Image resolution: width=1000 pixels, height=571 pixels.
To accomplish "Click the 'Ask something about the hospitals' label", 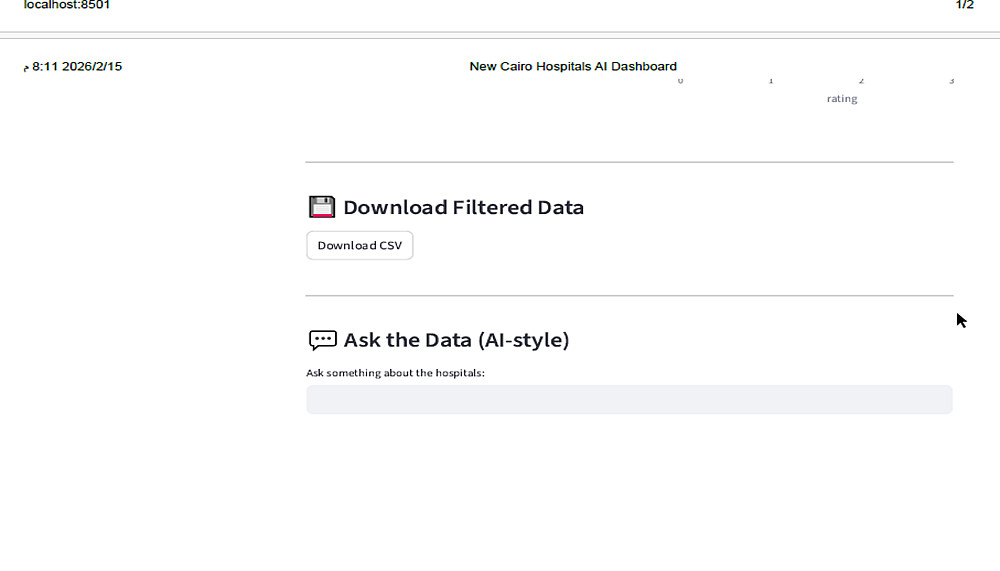I will coord(395,373).
